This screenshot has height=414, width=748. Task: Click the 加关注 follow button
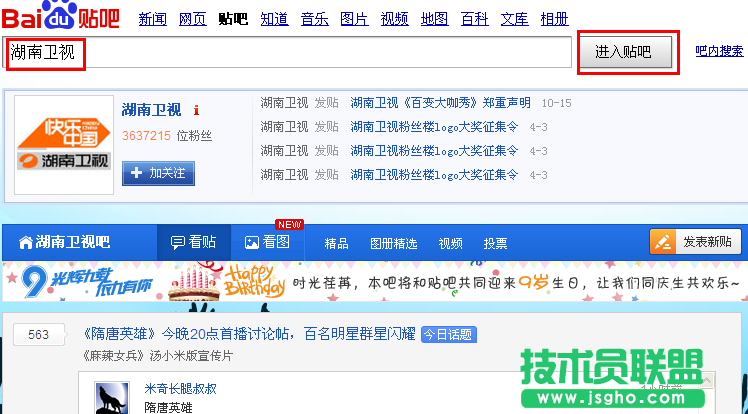[158, 173]
